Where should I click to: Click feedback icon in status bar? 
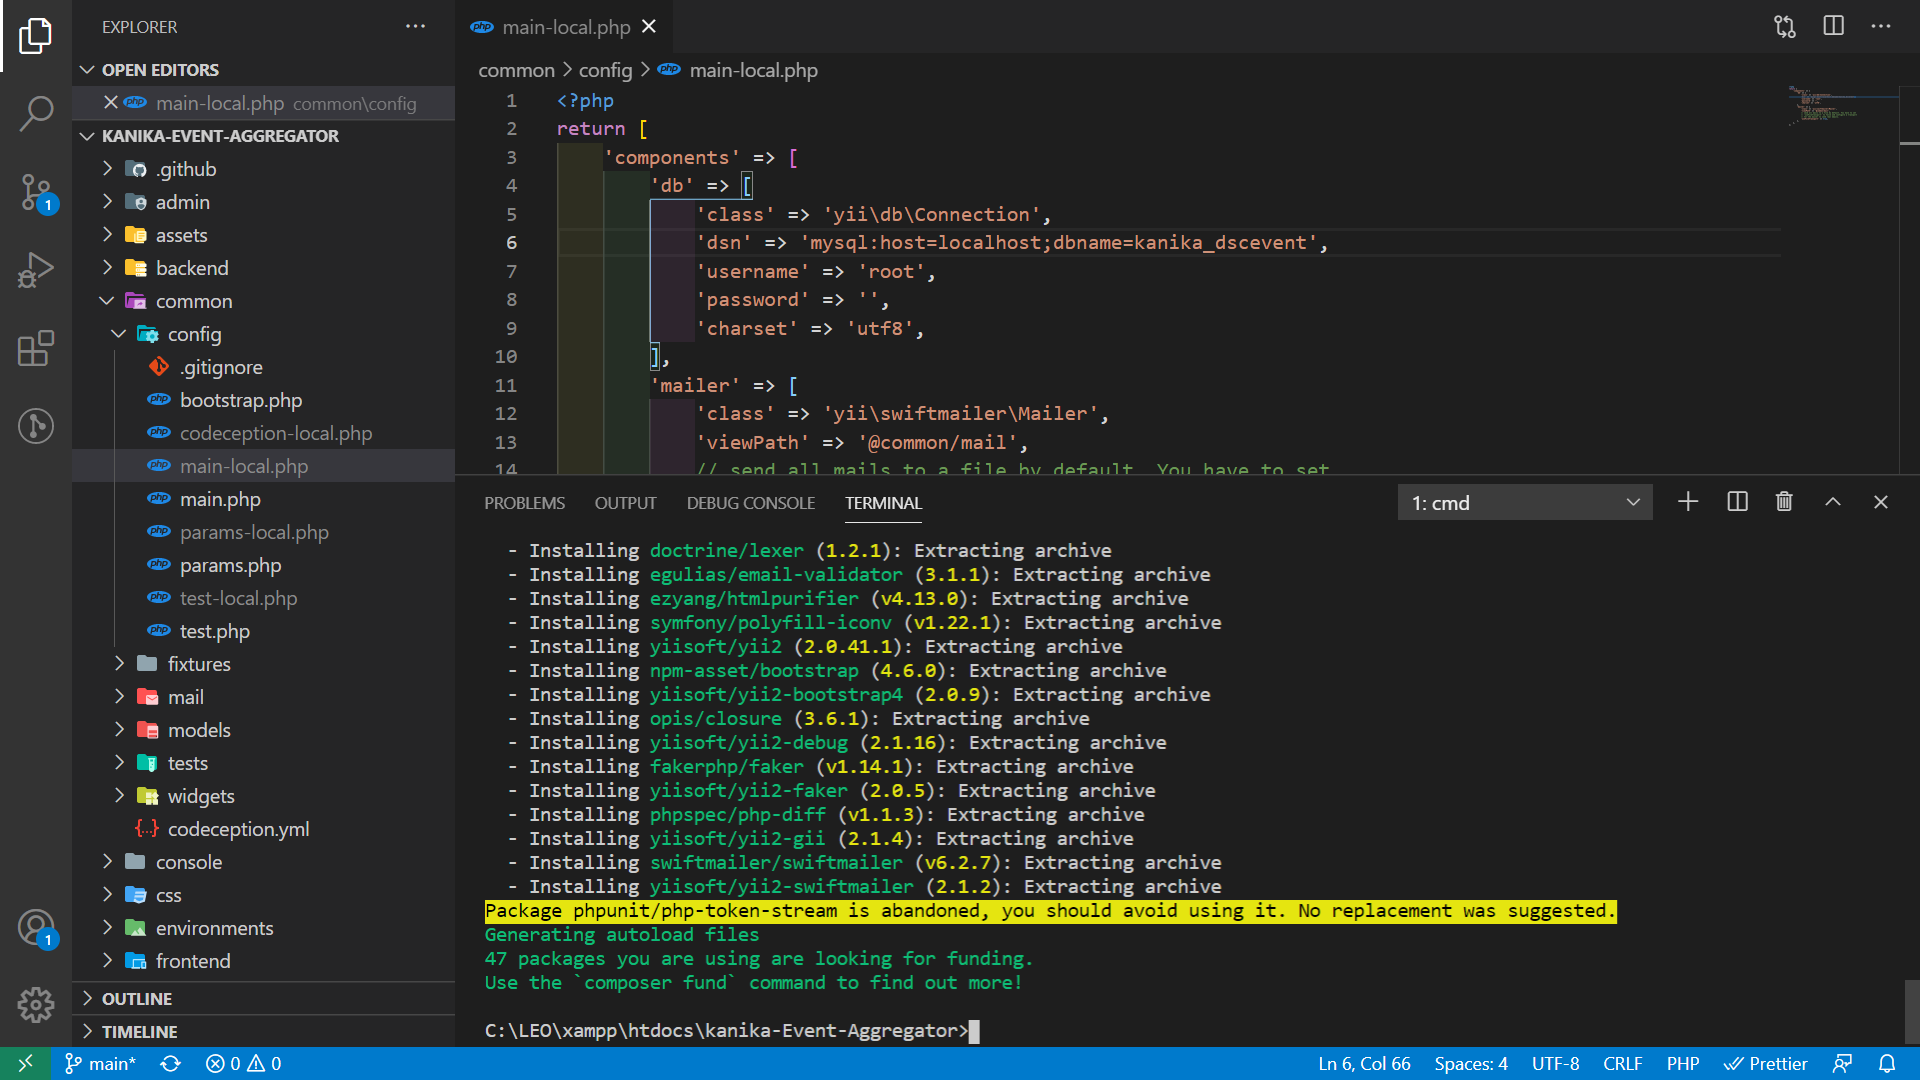1842,1064
